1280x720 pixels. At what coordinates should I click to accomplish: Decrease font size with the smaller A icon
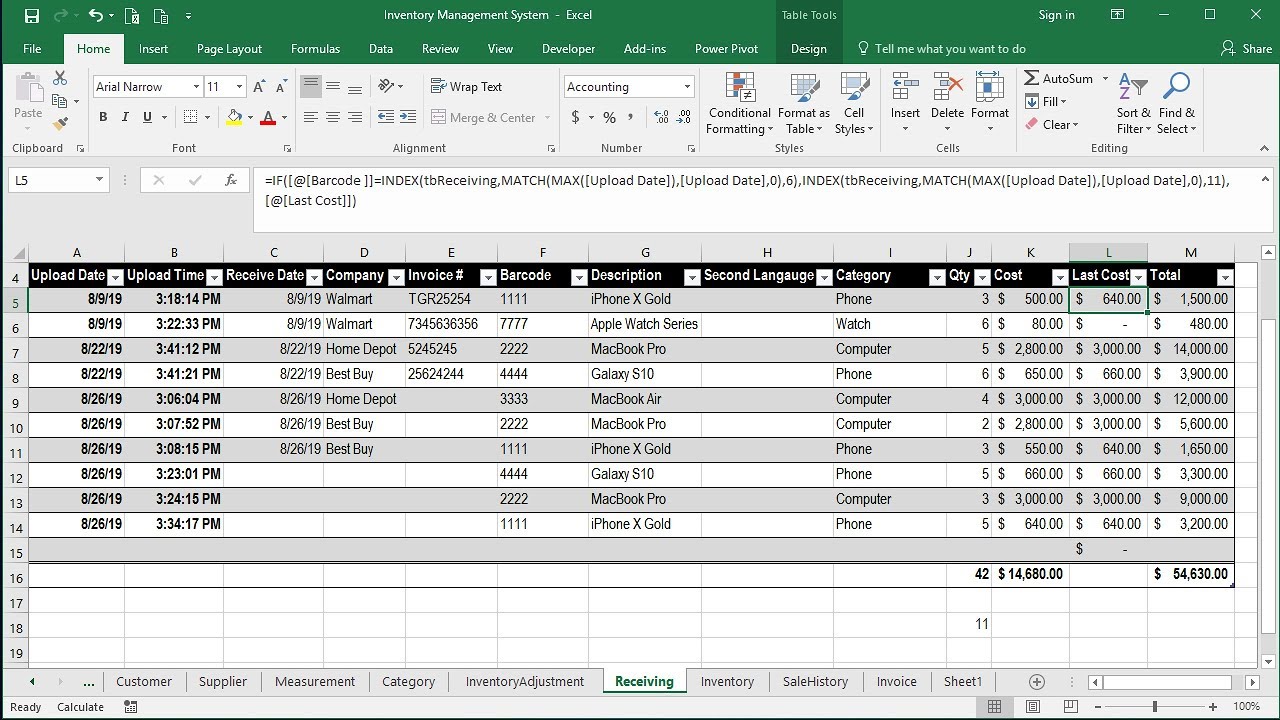(x=282, y=87)
